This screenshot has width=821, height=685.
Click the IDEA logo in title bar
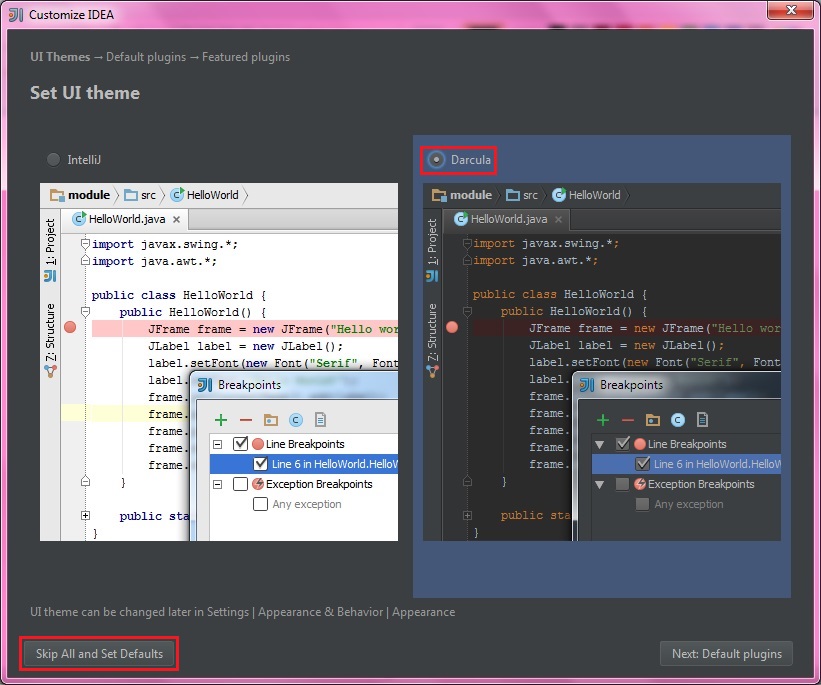coord(16,15)
